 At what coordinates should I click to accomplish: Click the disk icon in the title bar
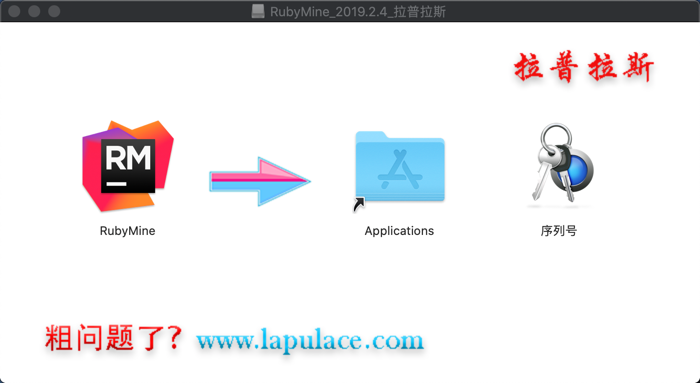point(258,11)
